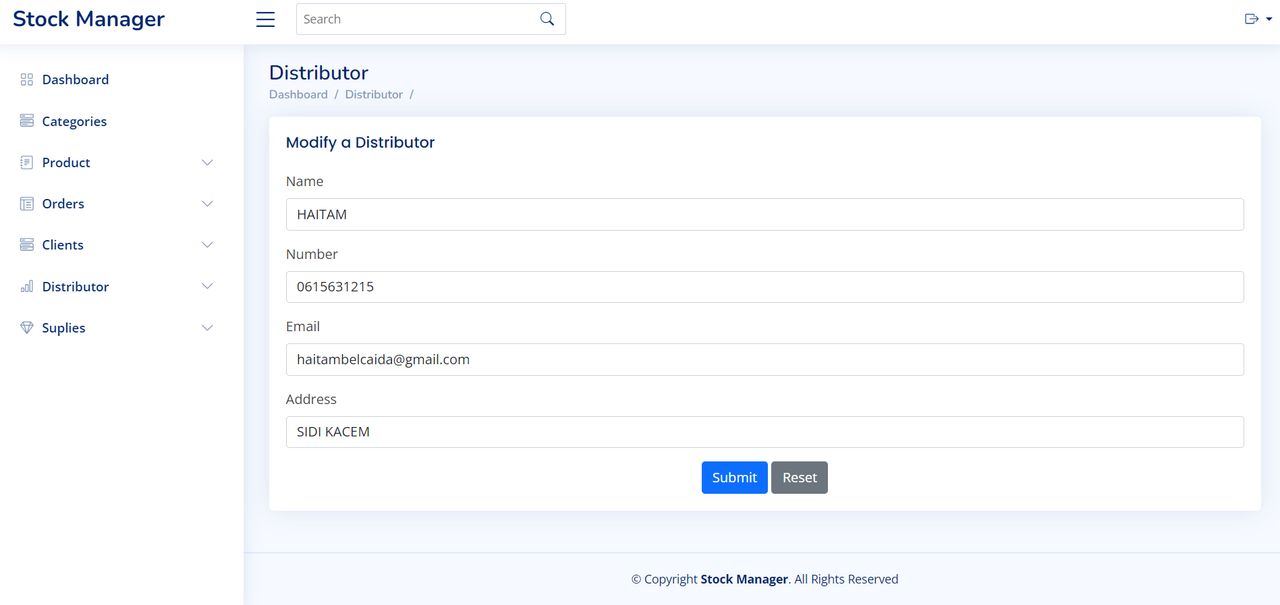Viewport: 1280px width, 605px height.
Task: Click the Number field with 0615631215
Action: click(765, 287)
